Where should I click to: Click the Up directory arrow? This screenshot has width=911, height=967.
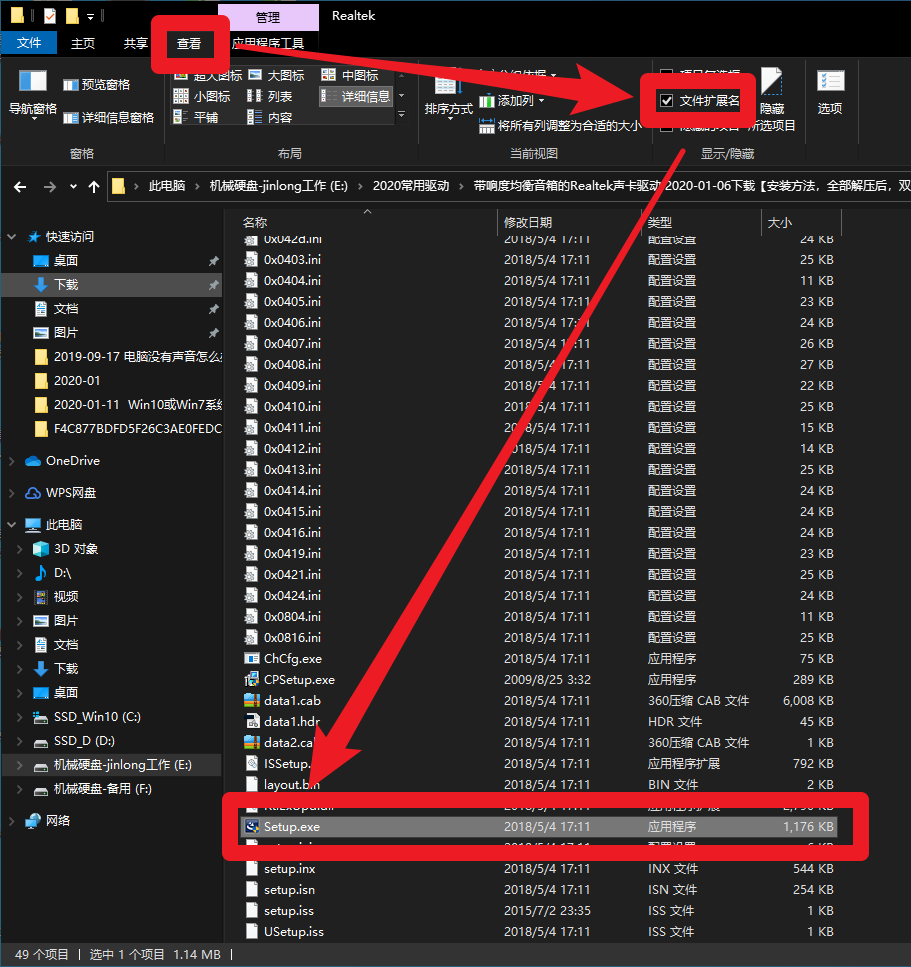pos(94,186)
